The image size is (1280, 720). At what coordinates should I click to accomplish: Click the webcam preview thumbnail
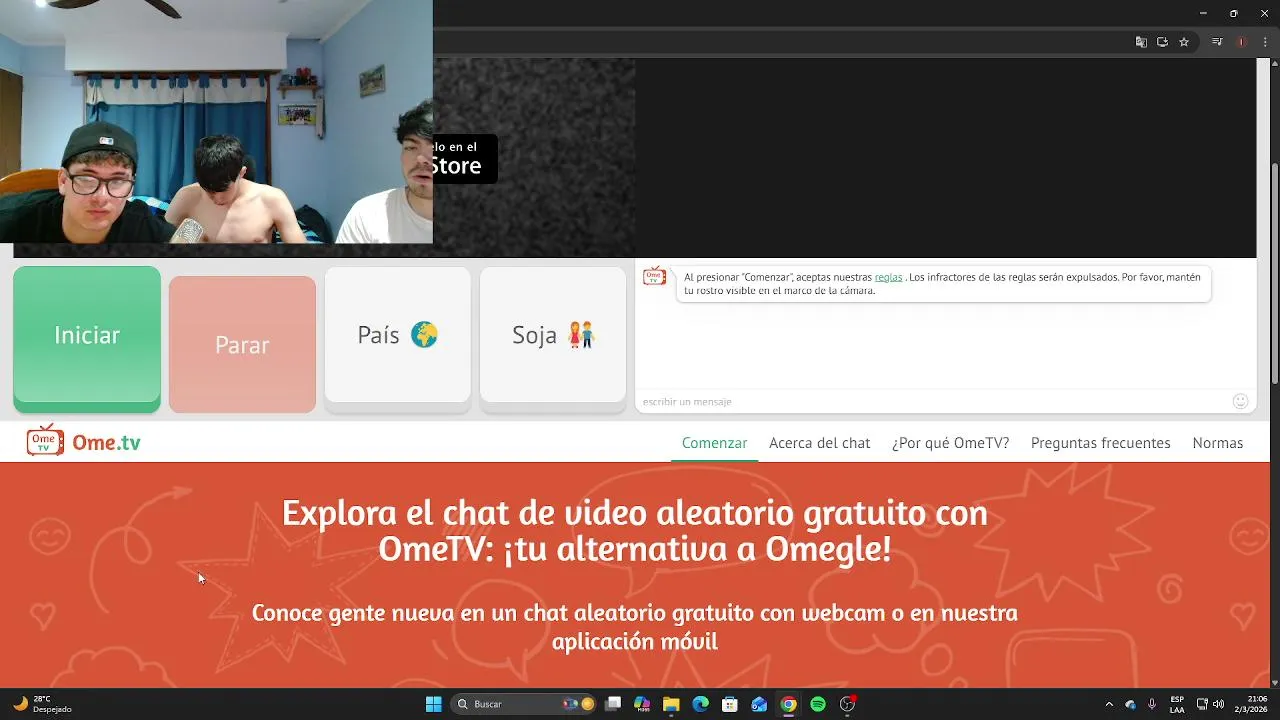point(216,121)
